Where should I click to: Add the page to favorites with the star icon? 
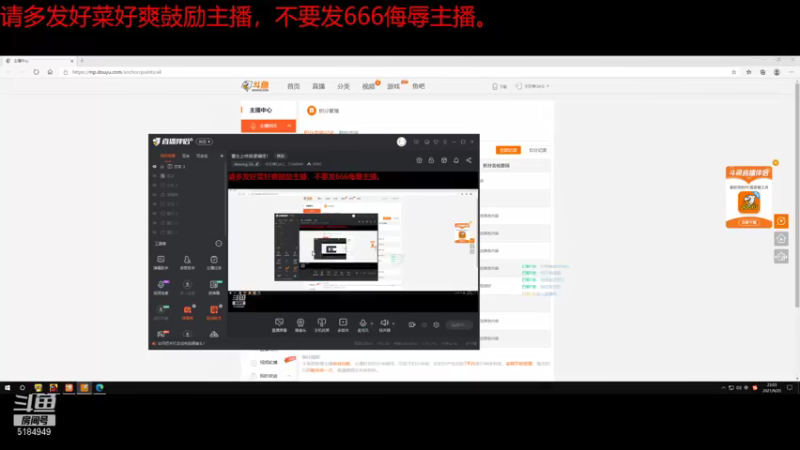point(734,72)
